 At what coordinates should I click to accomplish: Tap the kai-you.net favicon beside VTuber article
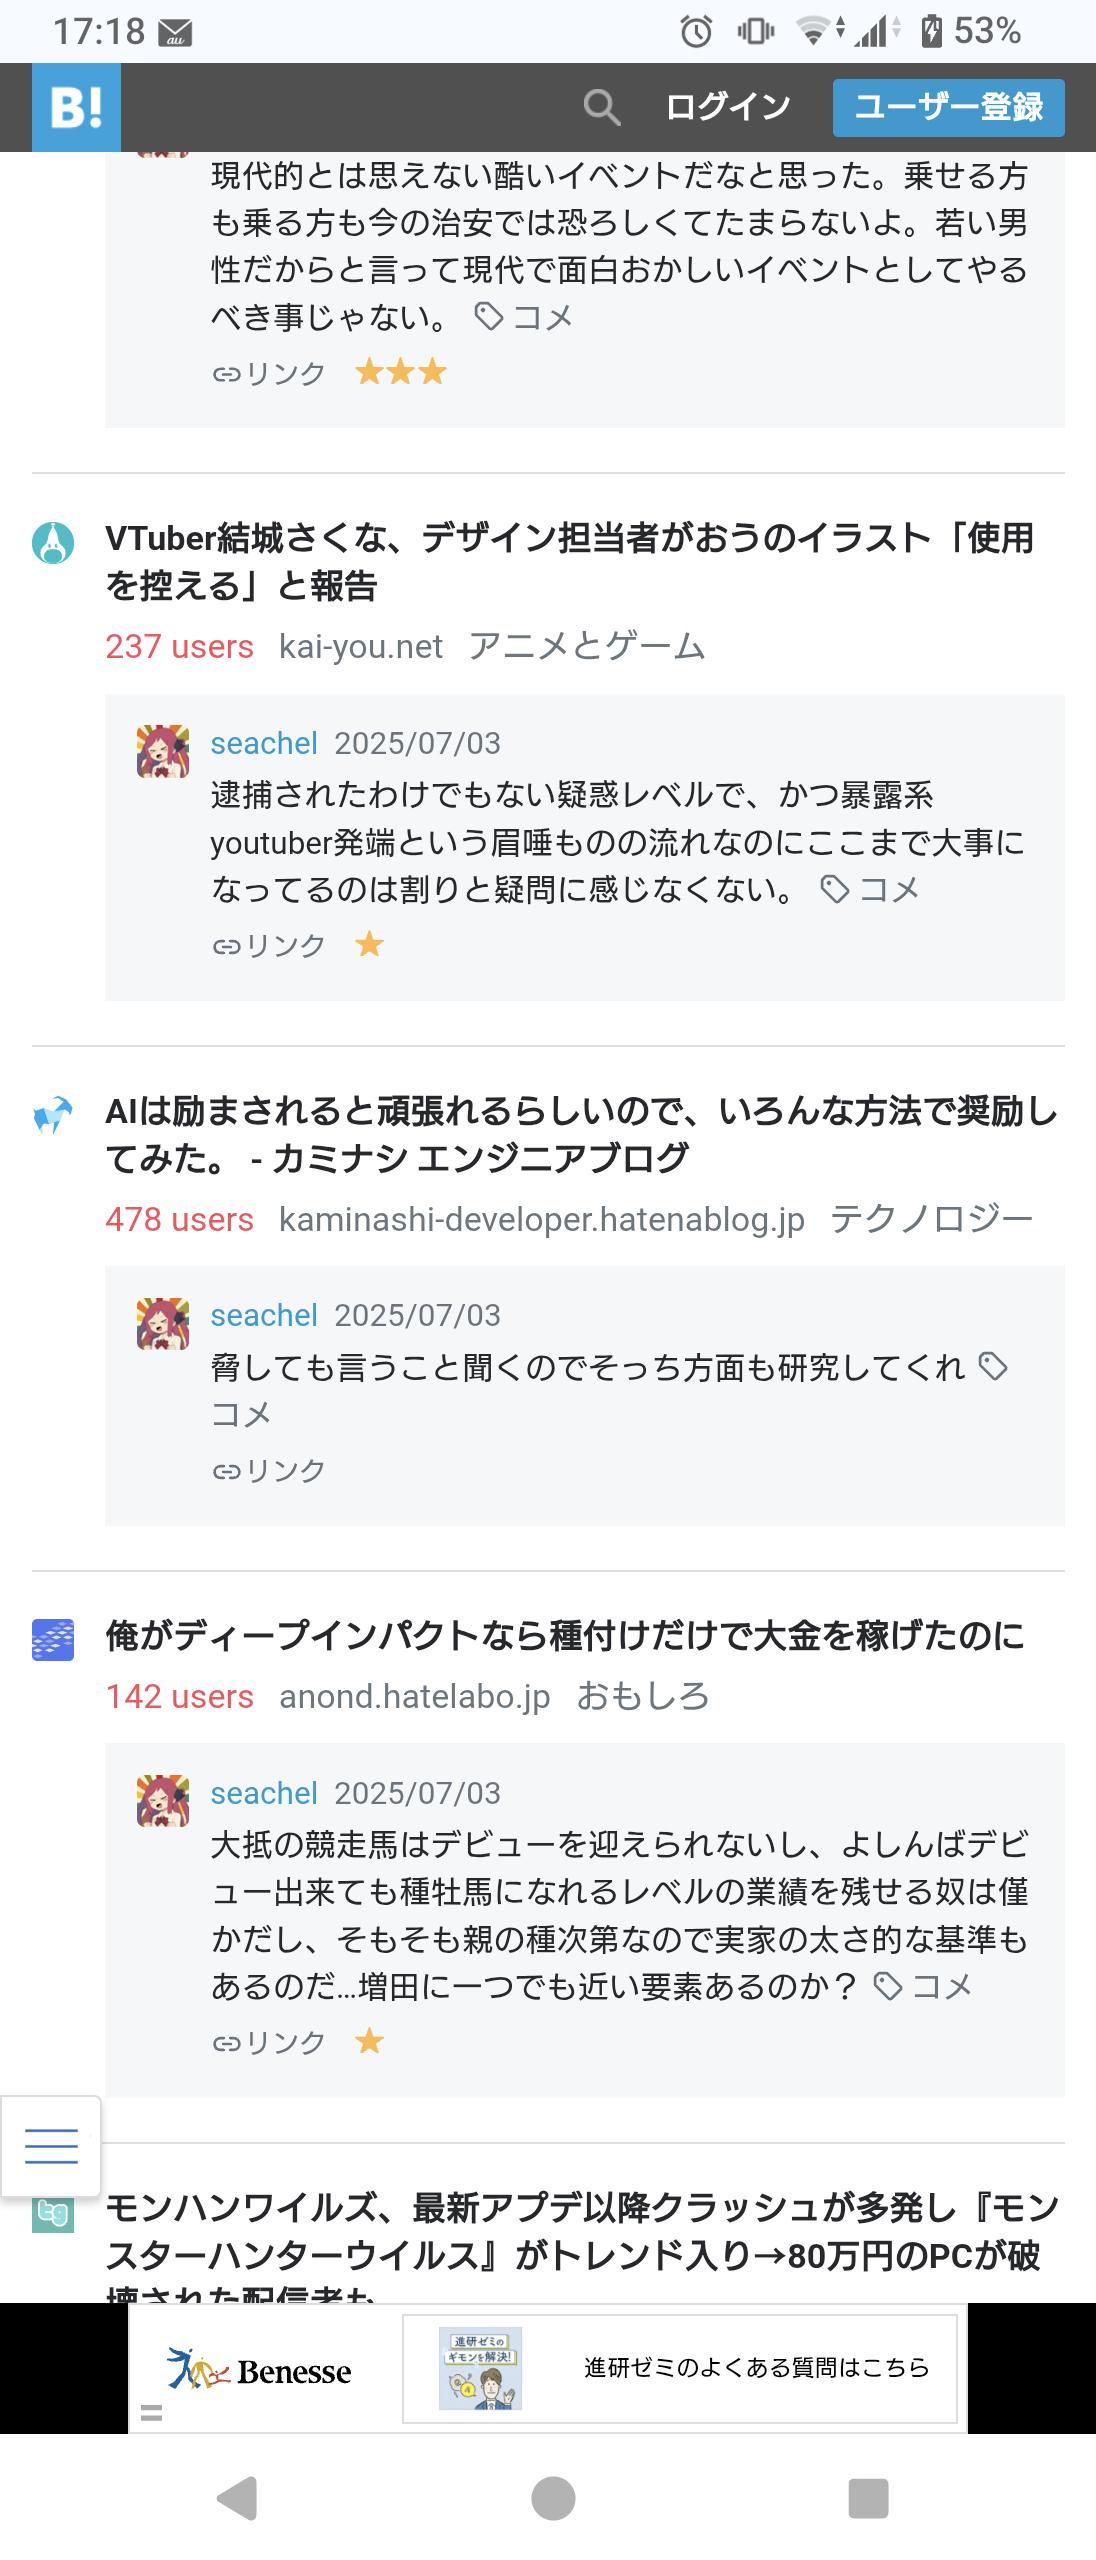tap(53, 542)
